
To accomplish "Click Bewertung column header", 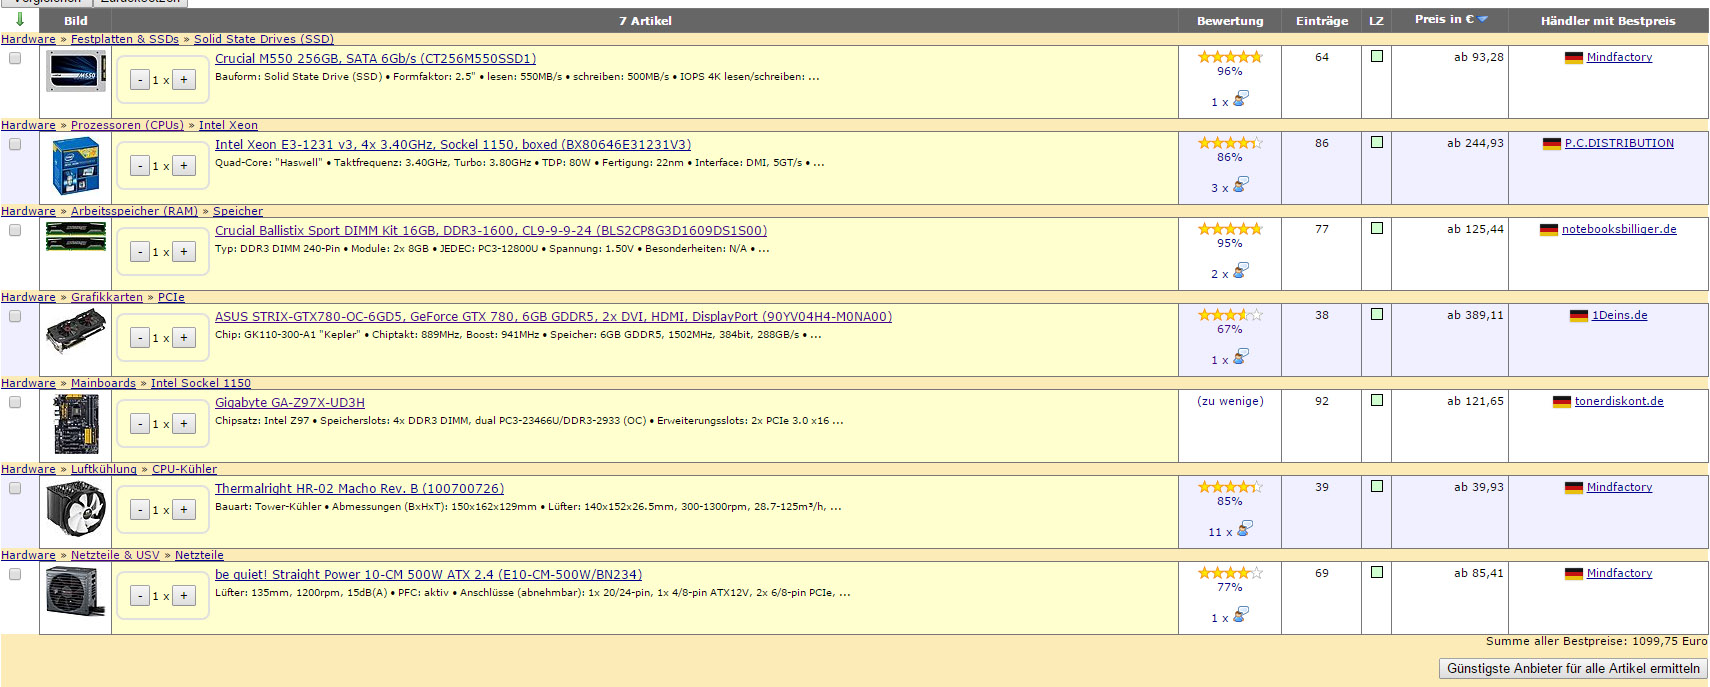I will (x=1230, y=21).
